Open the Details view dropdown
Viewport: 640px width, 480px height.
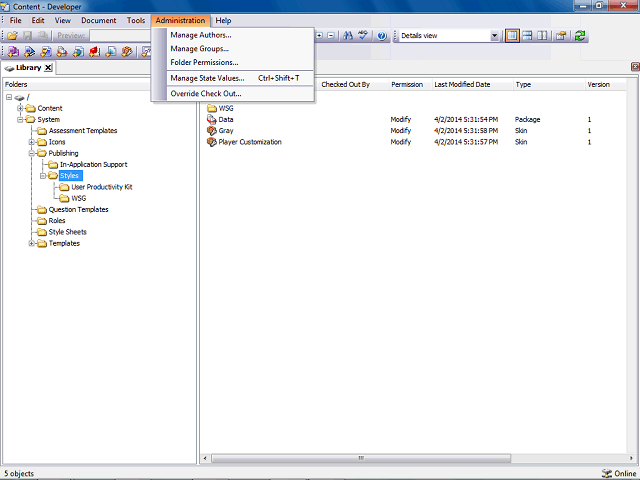494,36
